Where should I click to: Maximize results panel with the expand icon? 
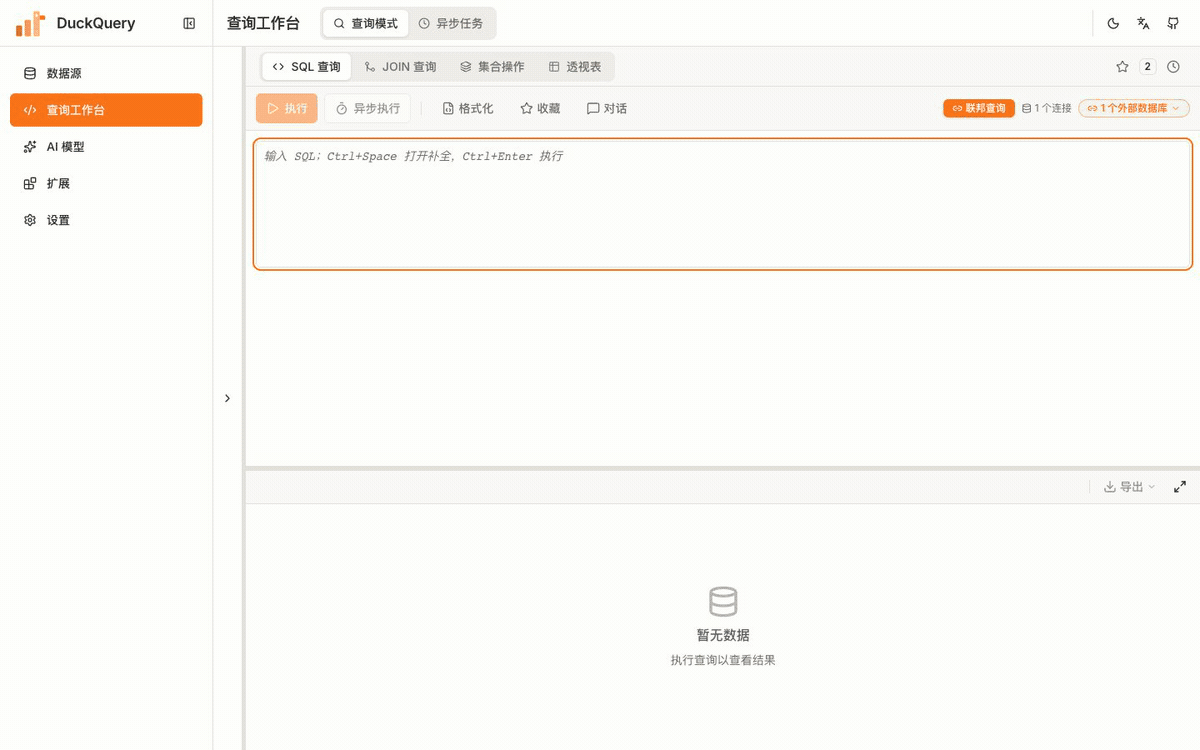point(1180,487)
